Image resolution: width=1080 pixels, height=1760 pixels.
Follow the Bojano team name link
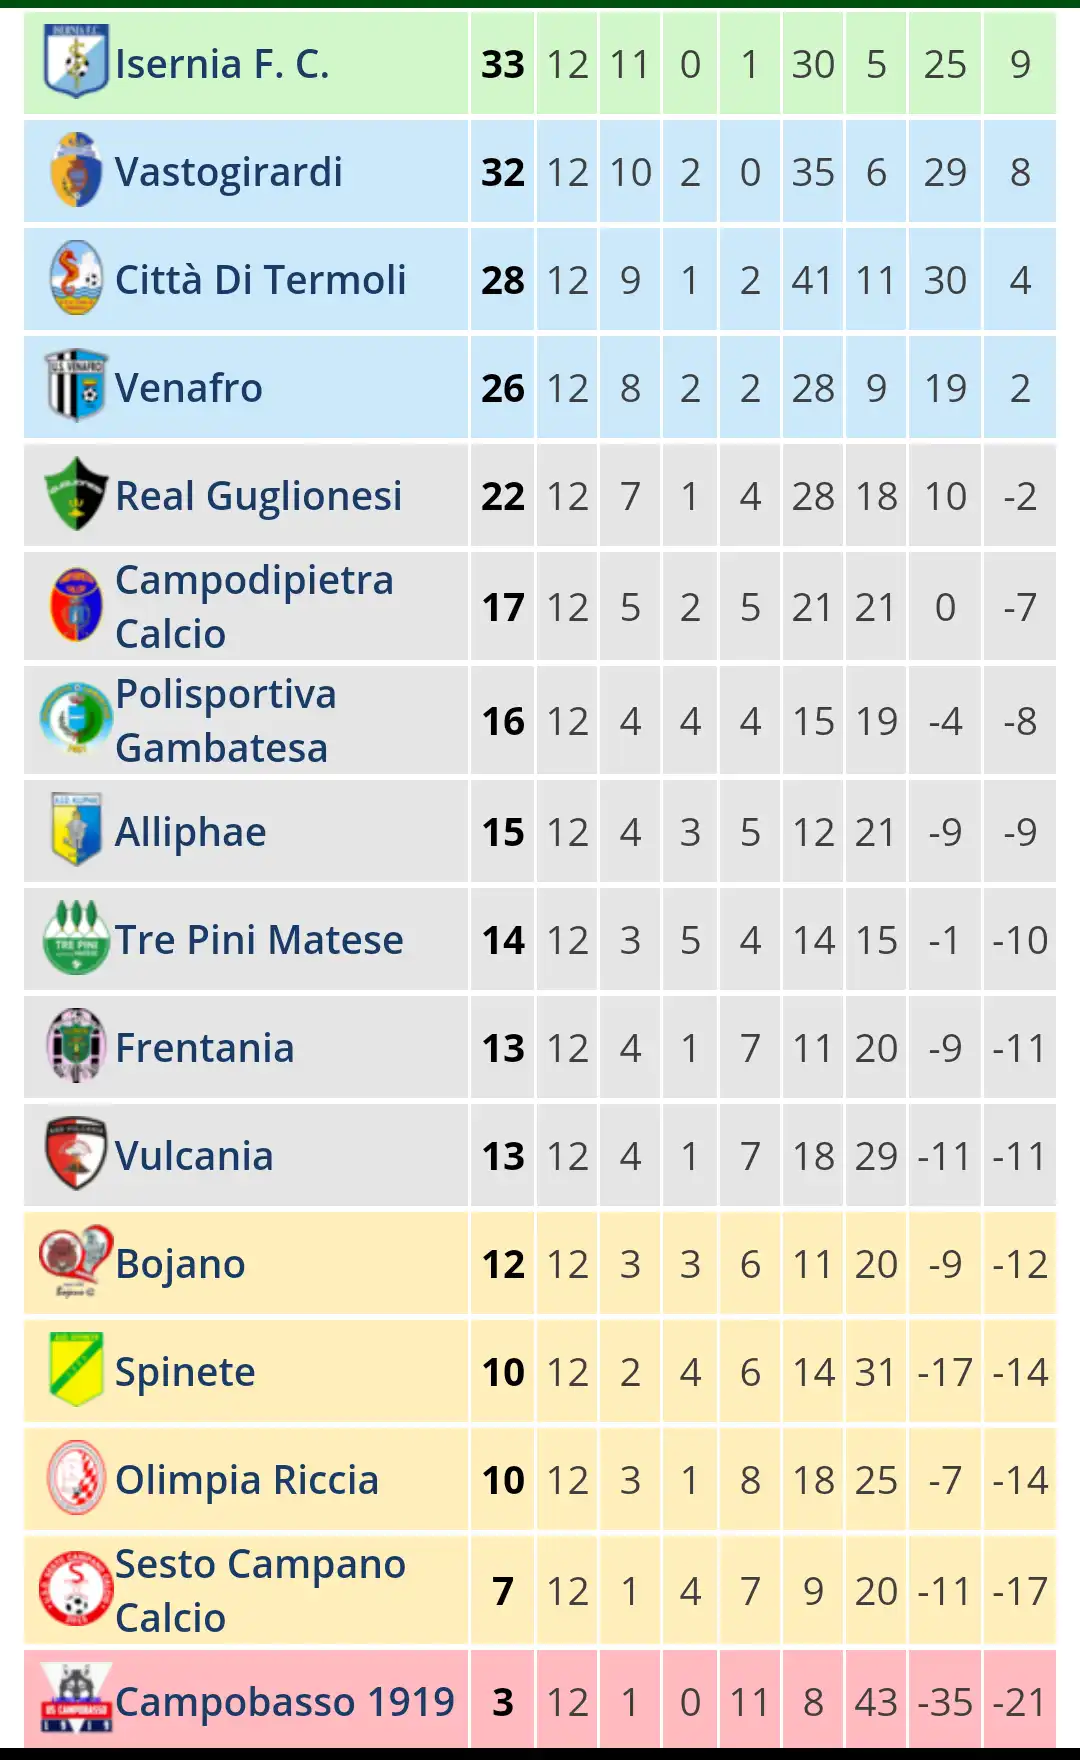click(x=180, y=1264)
